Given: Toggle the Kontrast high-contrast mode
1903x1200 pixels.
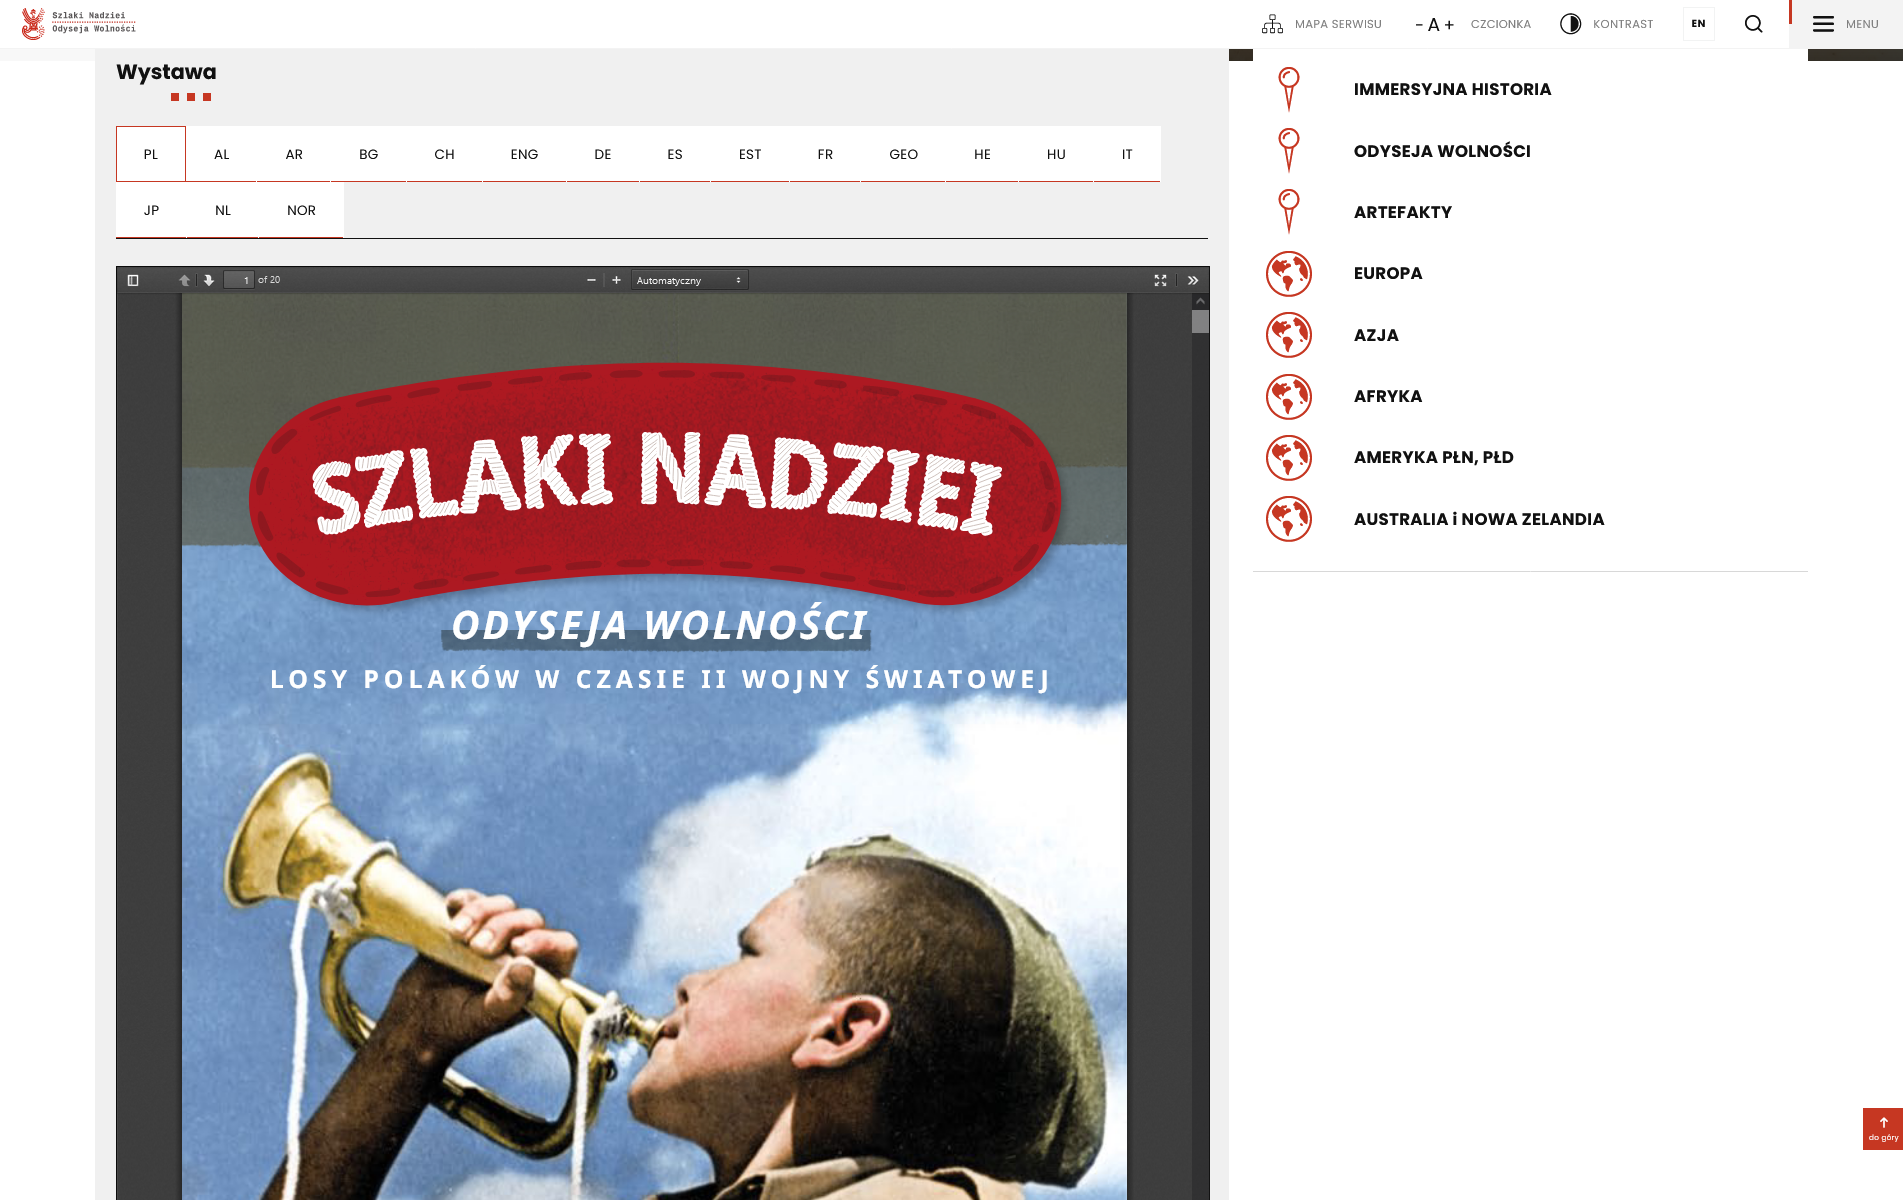Looking at the screenshot, I should [1606, 24].
